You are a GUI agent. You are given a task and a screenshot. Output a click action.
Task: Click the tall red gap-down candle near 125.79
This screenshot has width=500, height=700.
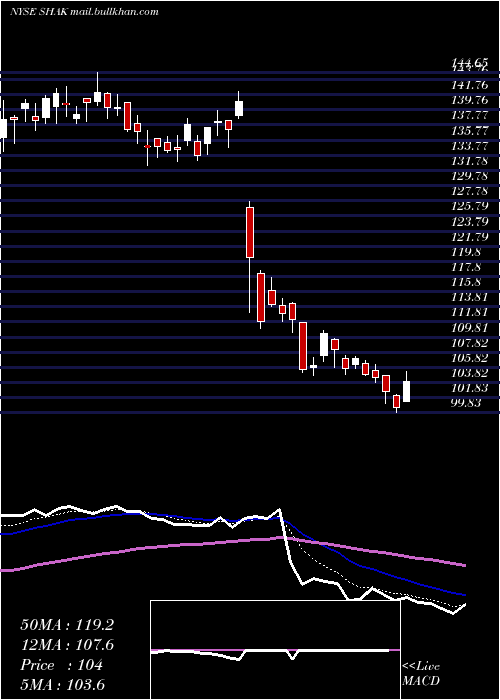(250, 233)
